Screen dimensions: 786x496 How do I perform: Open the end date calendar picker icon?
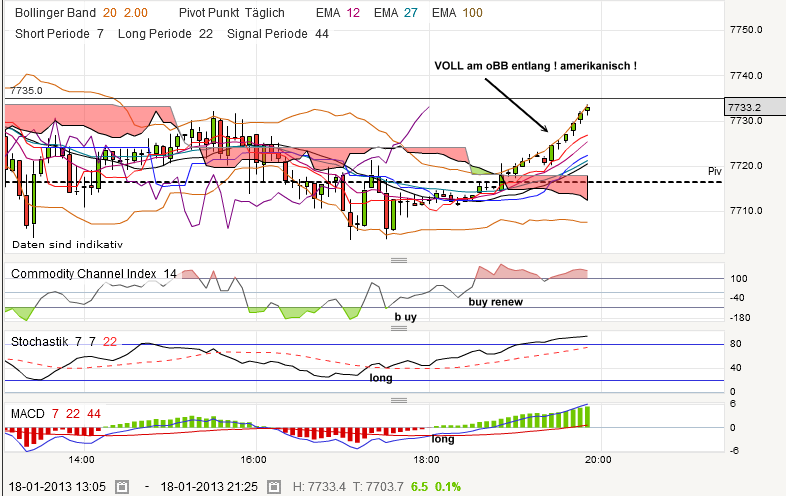274,486
